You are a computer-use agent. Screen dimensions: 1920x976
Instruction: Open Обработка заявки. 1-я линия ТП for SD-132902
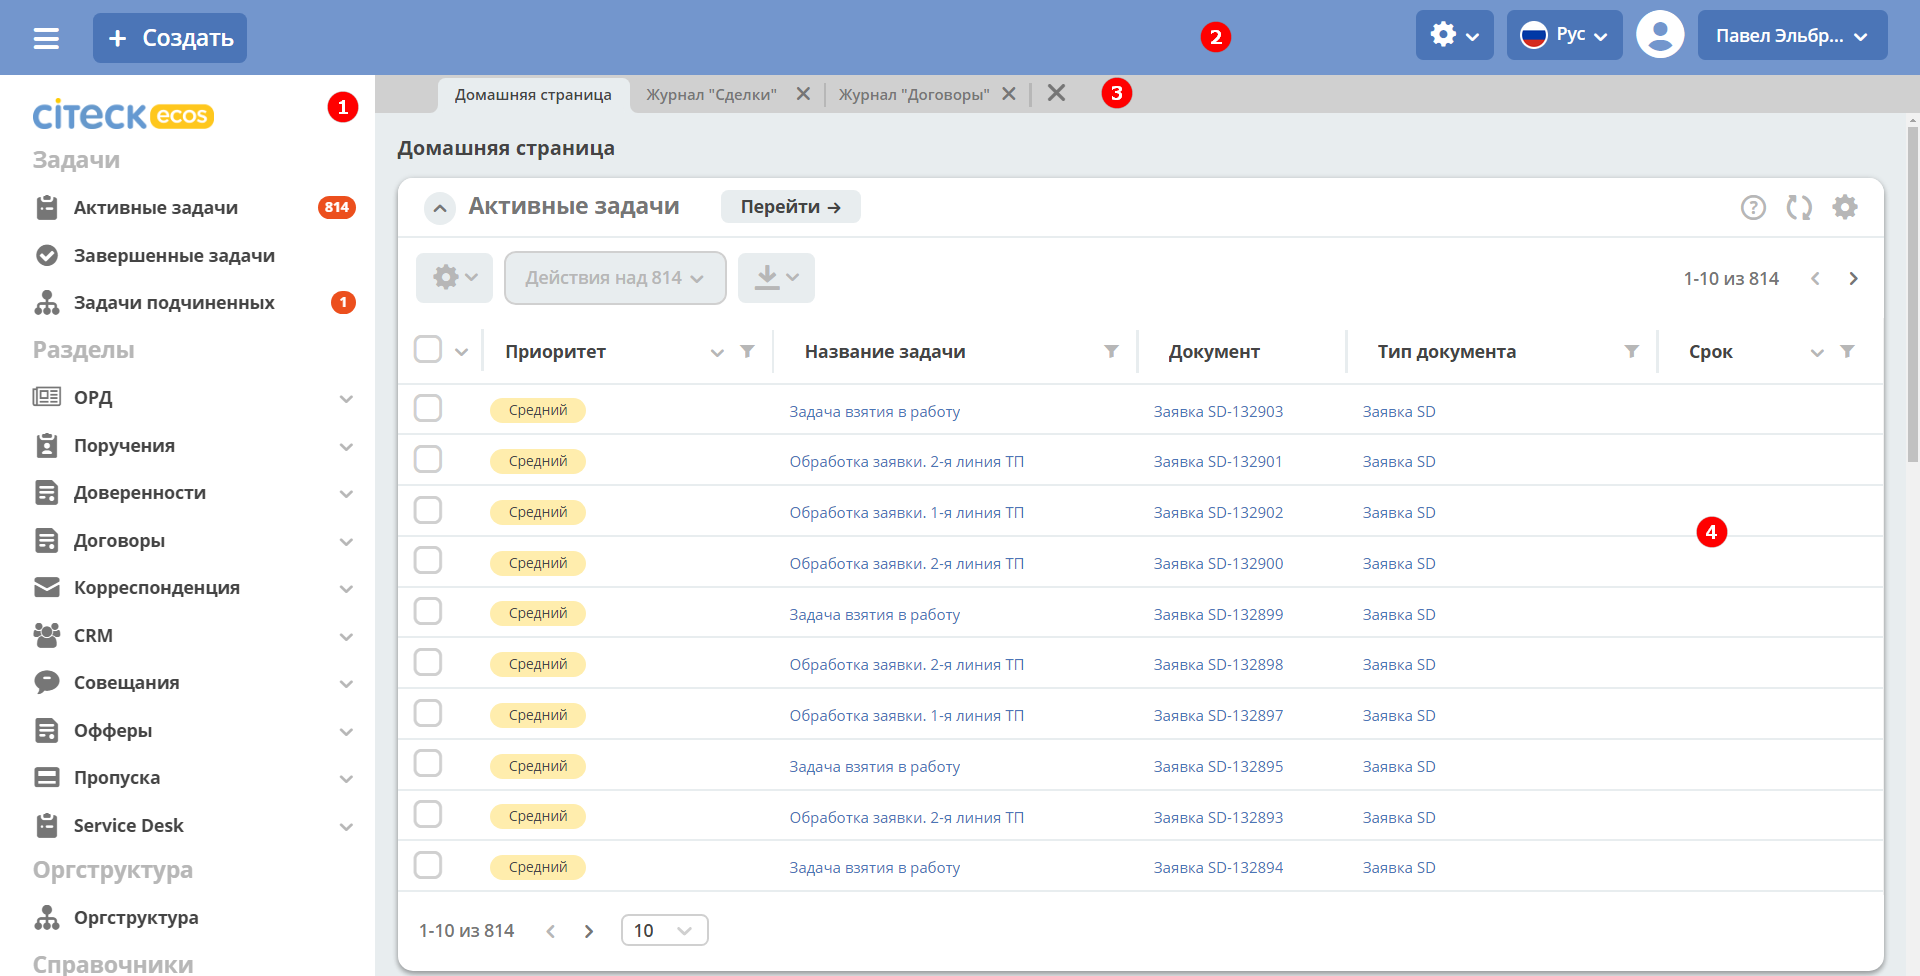(906, 513)
